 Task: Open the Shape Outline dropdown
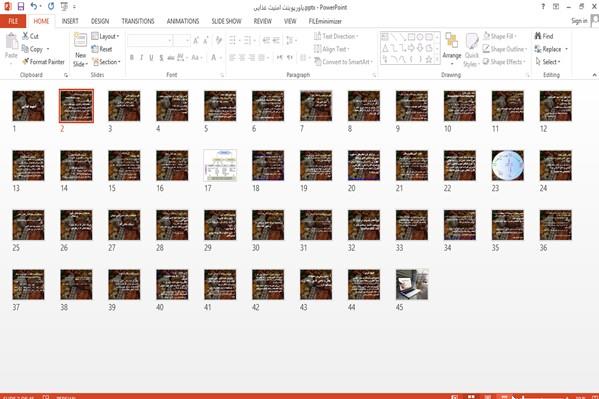505,49
